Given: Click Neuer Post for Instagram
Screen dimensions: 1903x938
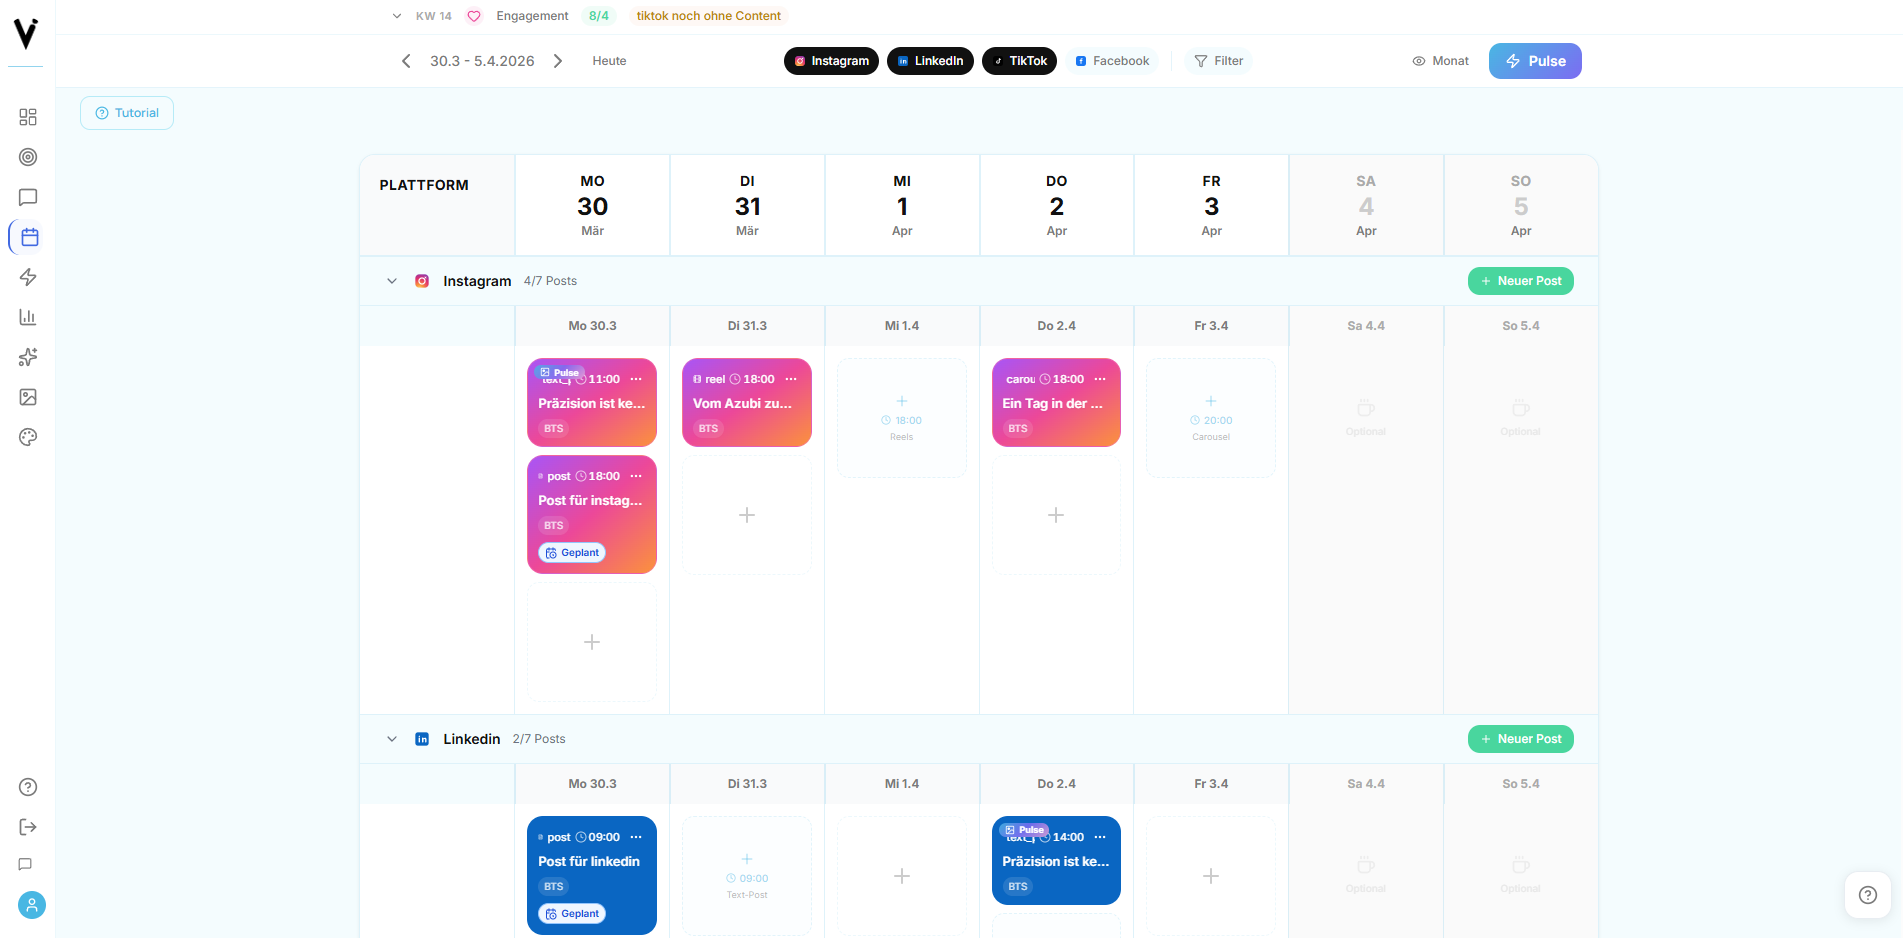Looking at the screenshot, I should click(1520, 281).
